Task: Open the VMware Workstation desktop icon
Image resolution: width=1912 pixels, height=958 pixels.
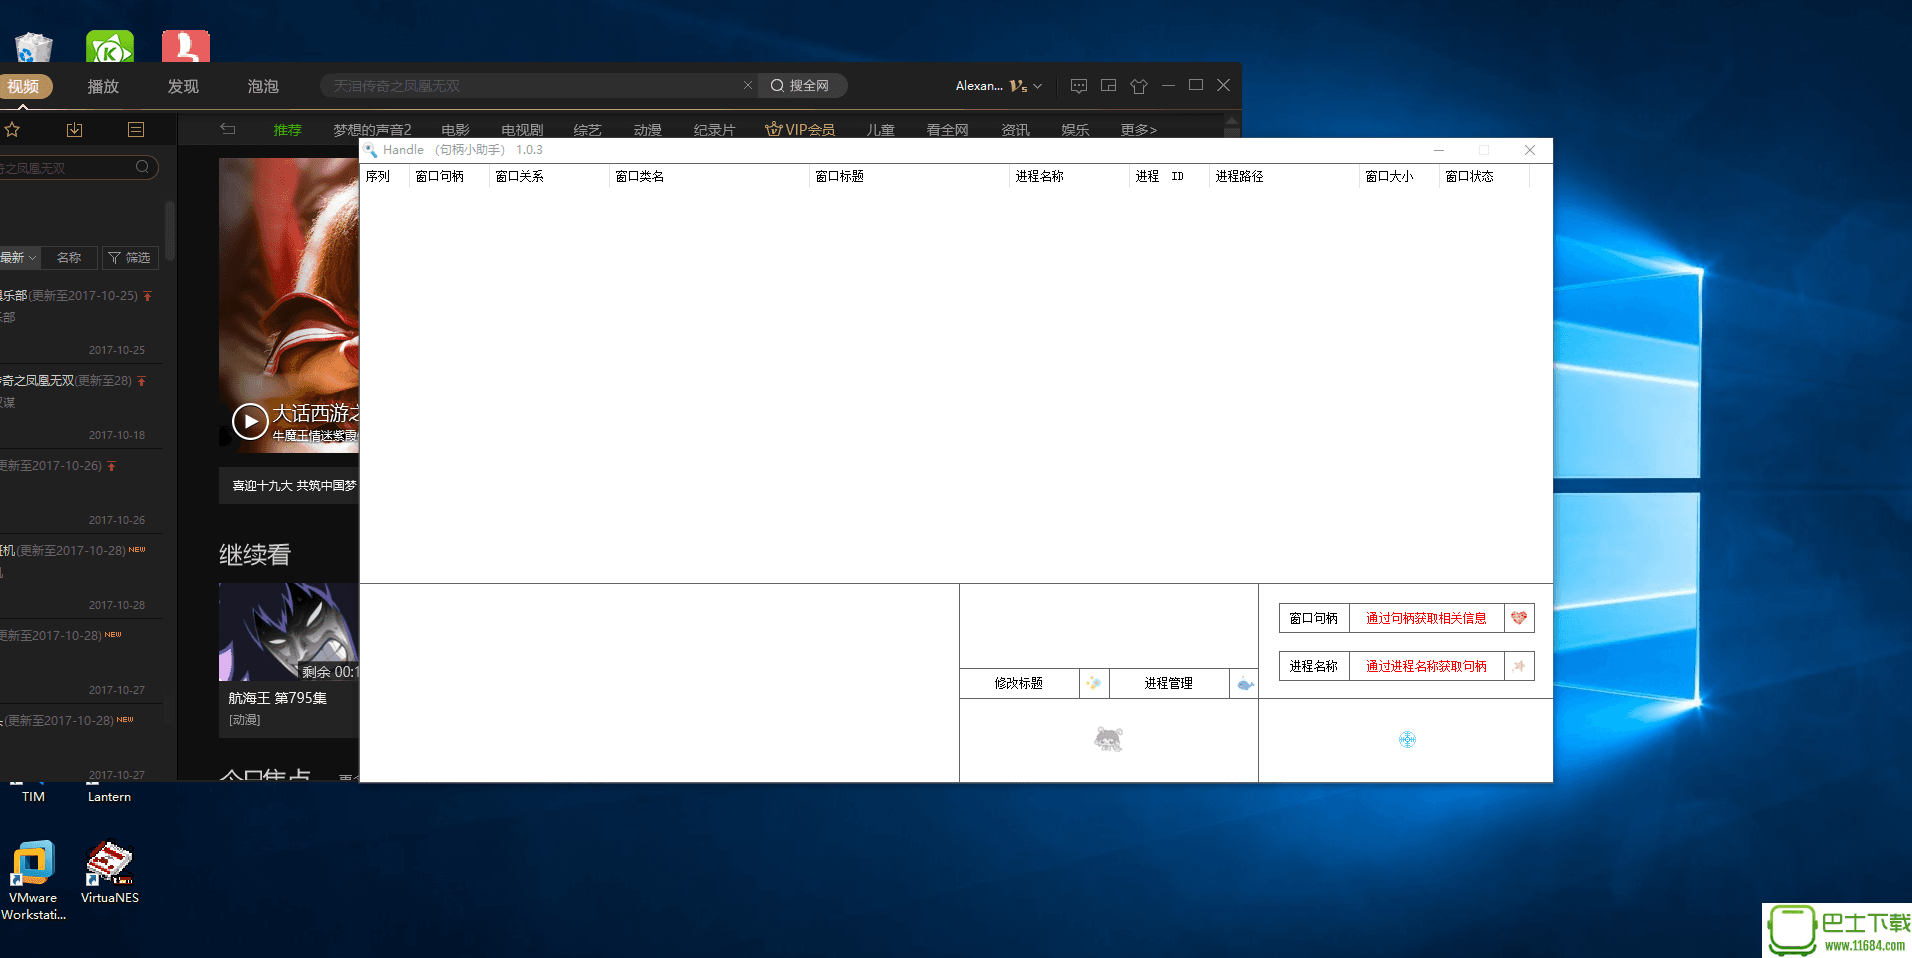Action: [33, 880]
